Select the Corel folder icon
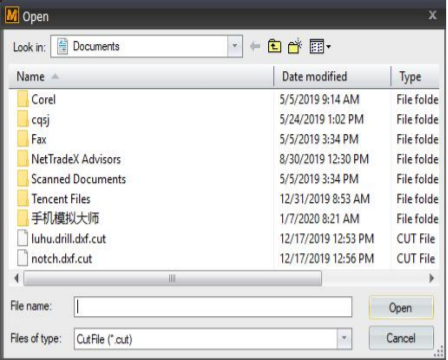The image size is (448, 360). pos(22,99)
